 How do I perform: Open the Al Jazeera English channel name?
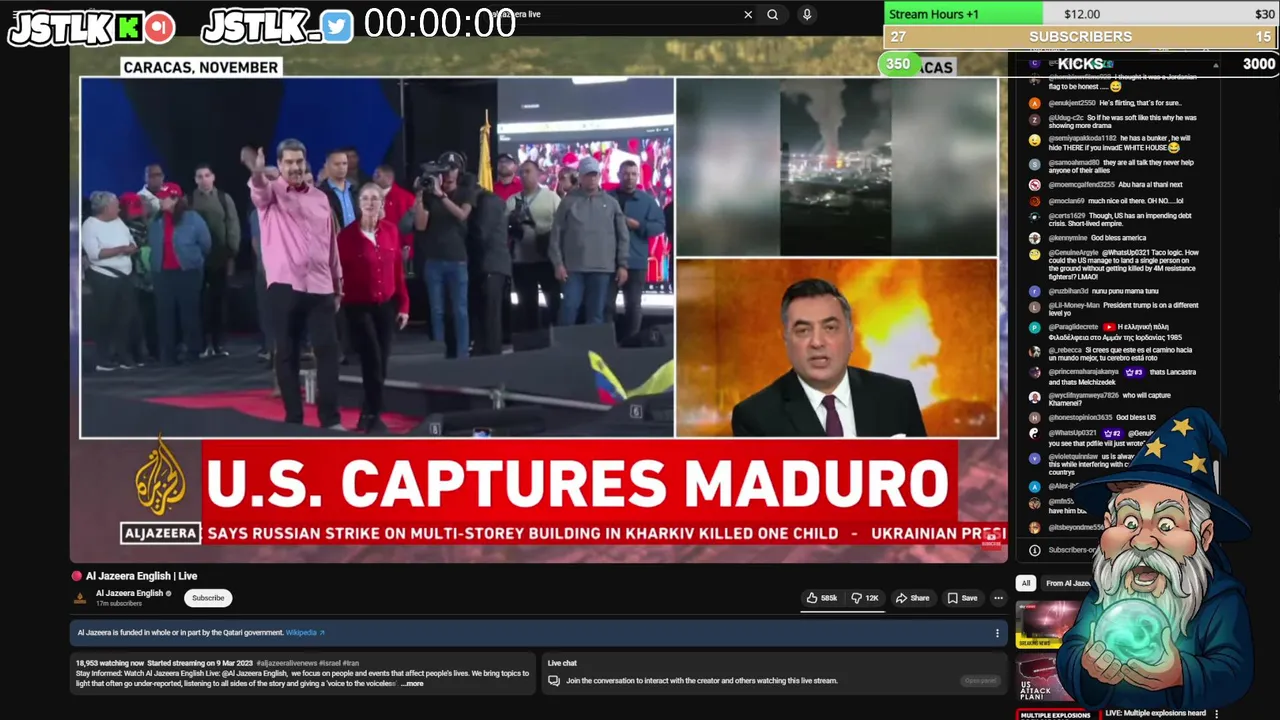129,593
